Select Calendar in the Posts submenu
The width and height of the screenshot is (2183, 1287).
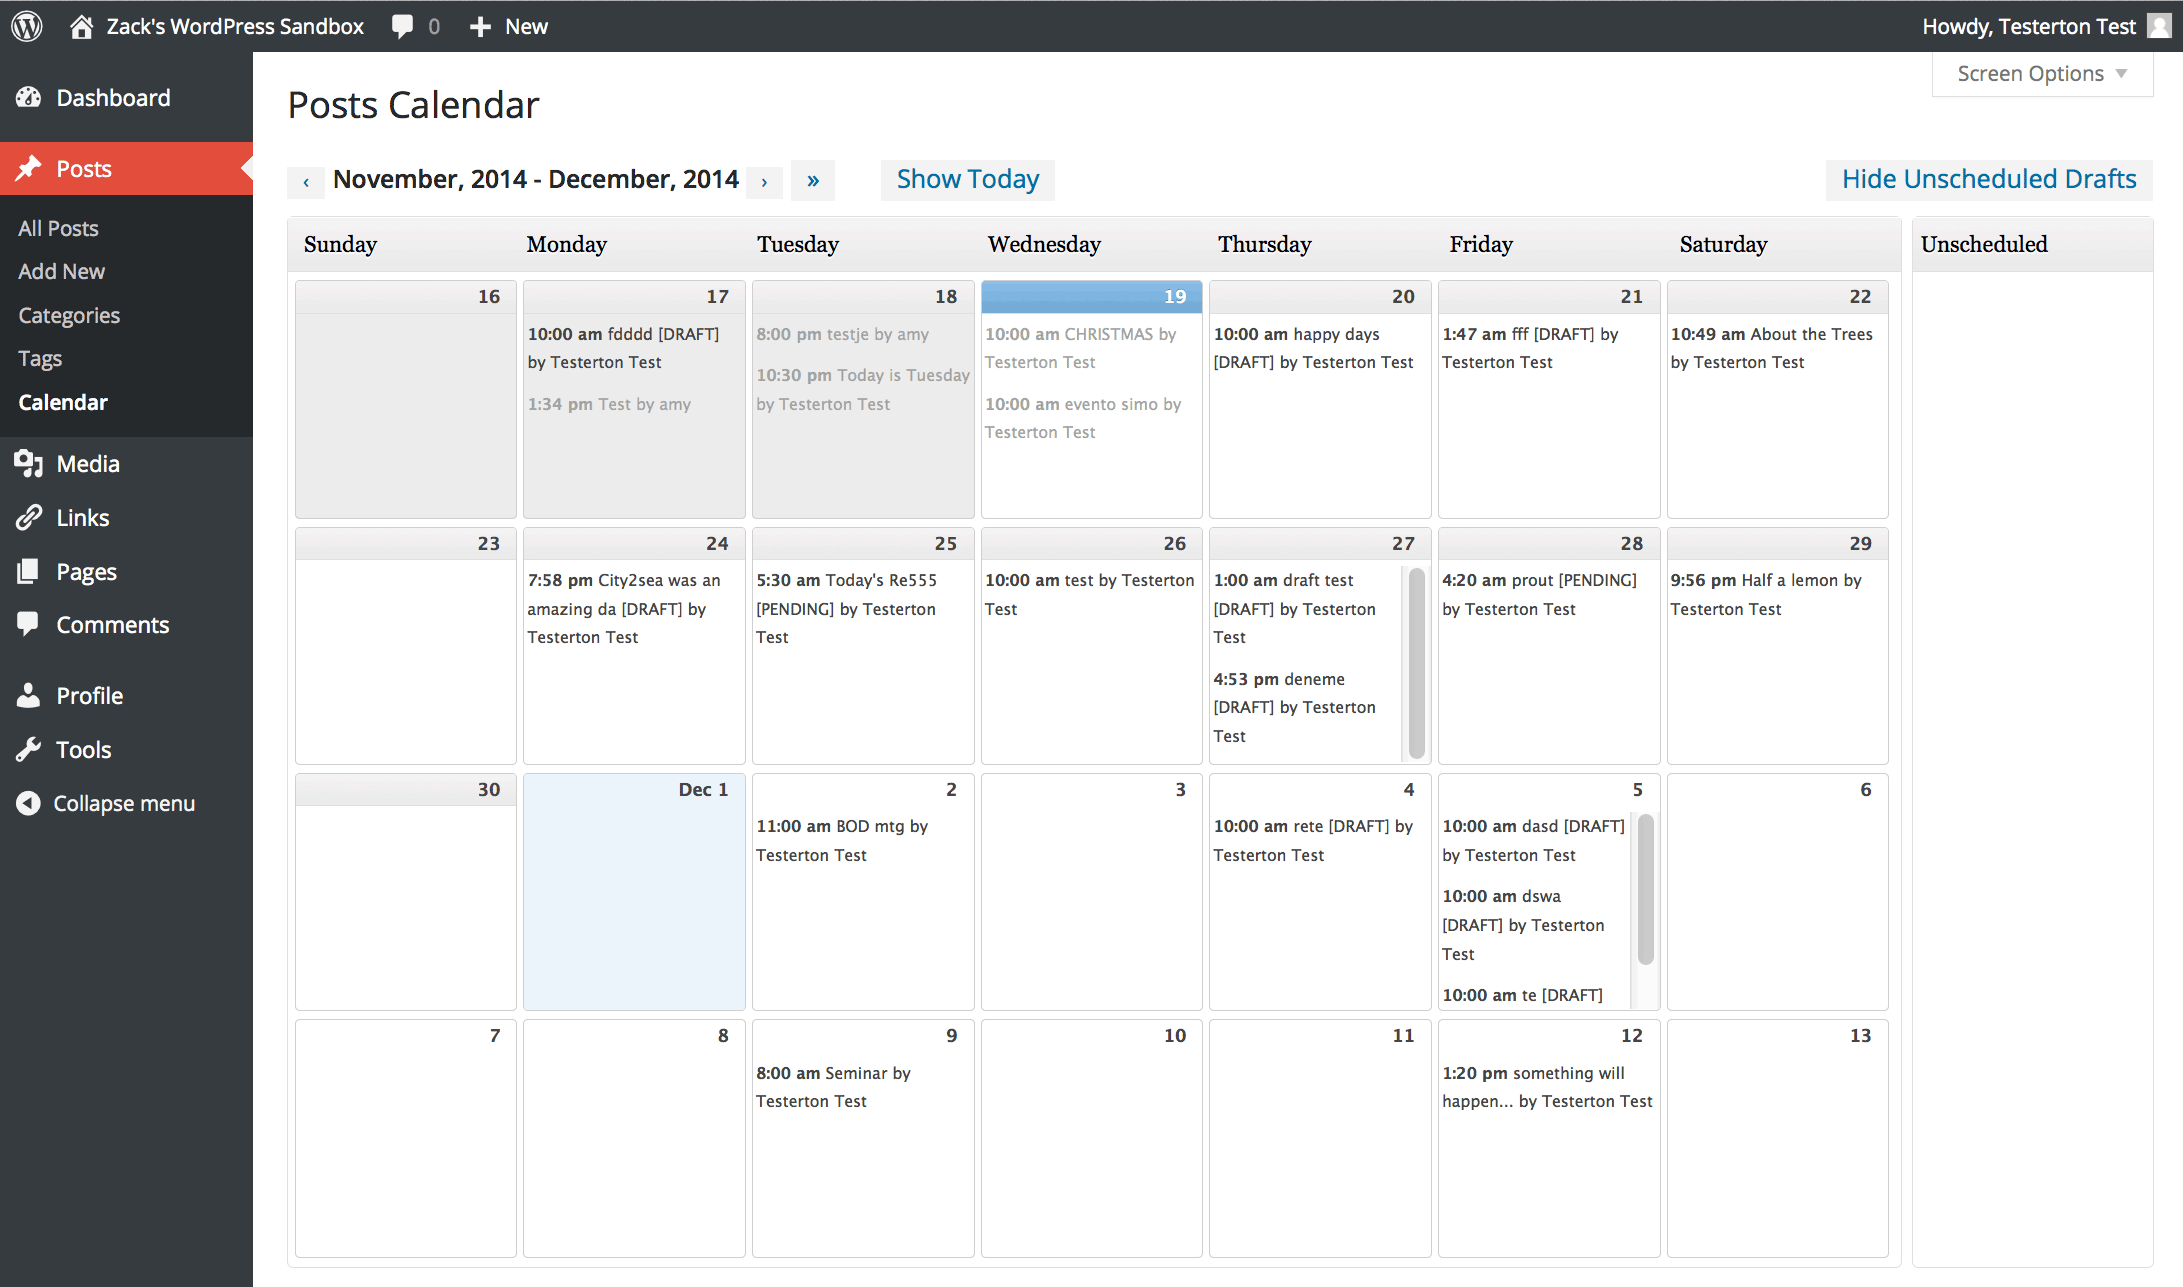point(62,402)
